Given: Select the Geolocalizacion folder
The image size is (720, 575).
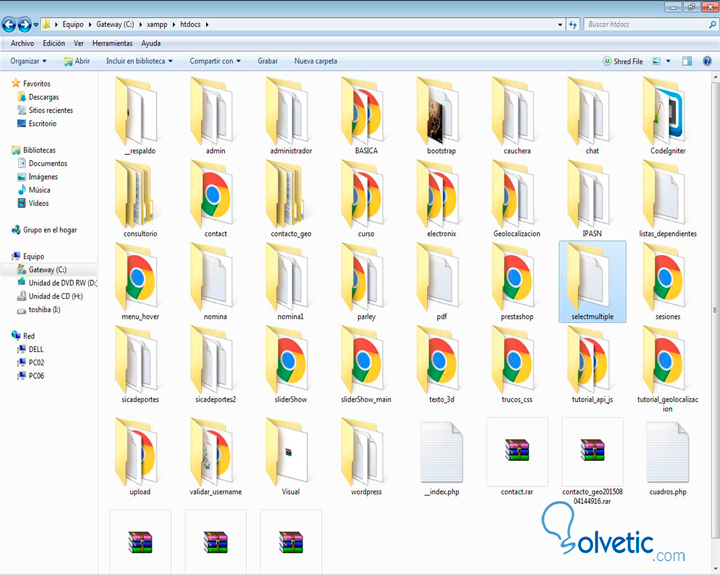Looking at the screenshot, I should point(517,199).
